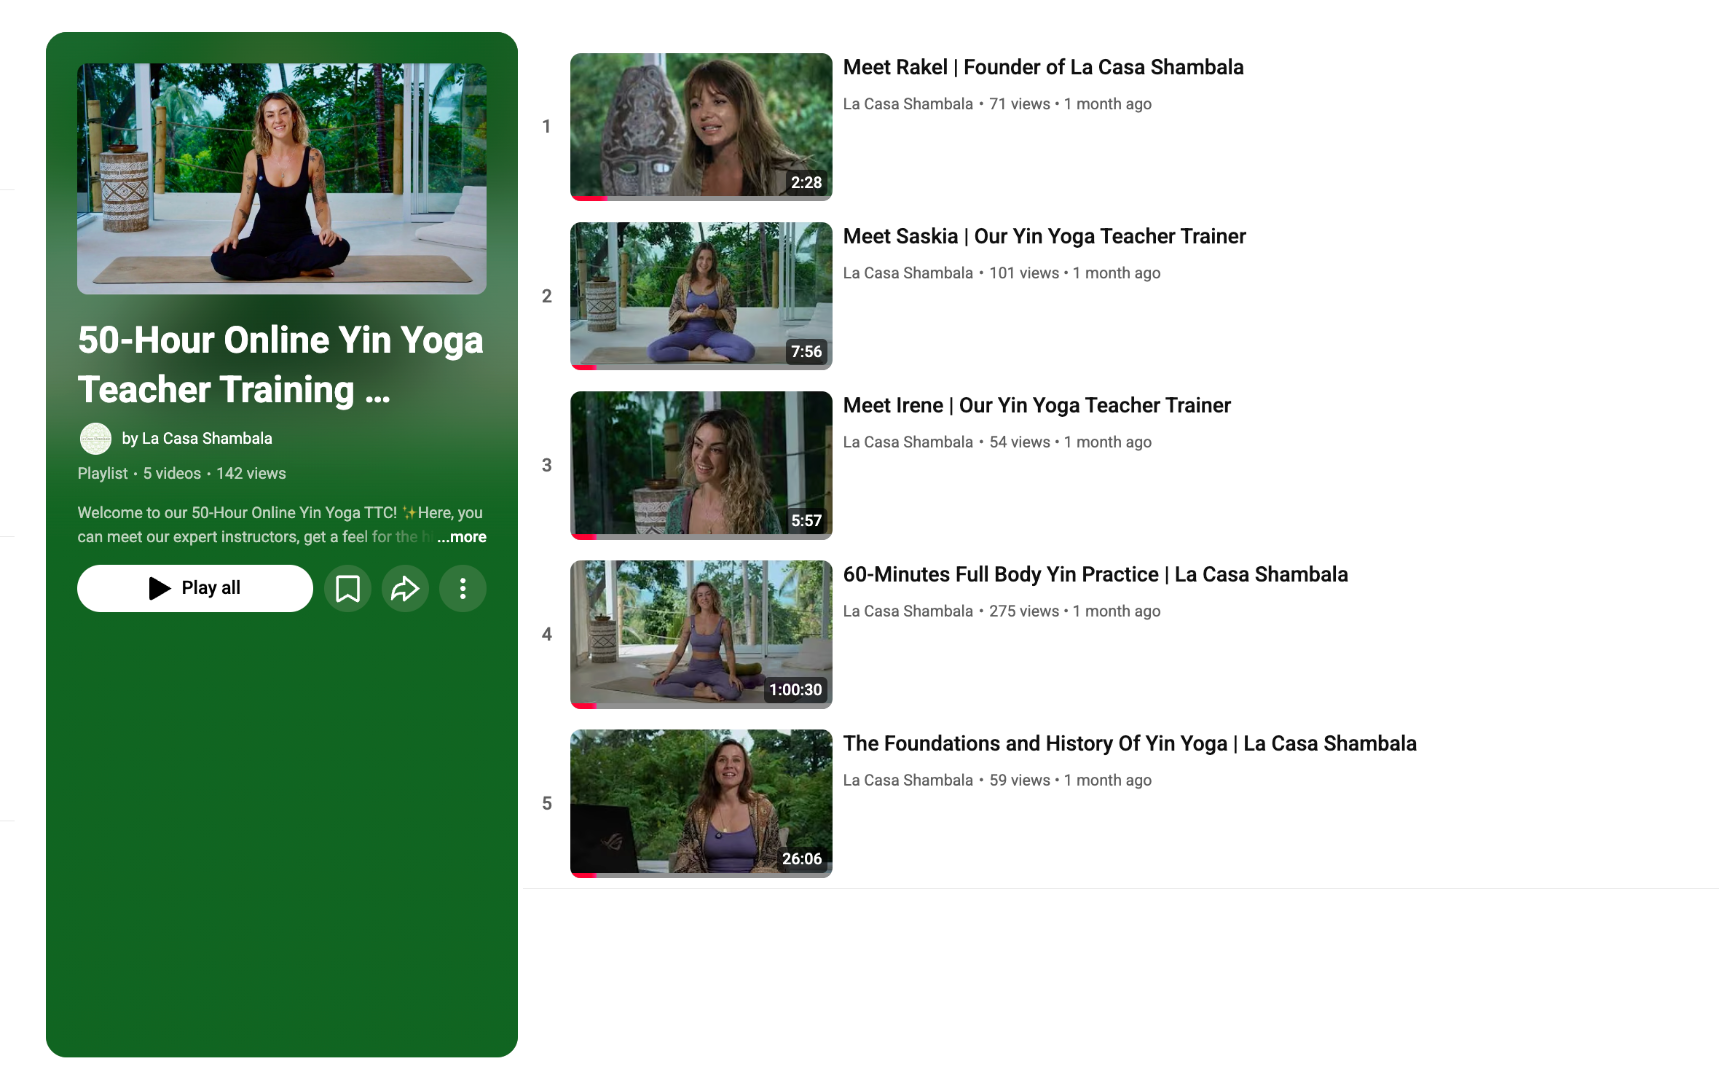The width and height of the screenshot is (1719, 1080).
Task: Click the Meet Rakel video thumbnail
Action: coord(699,126)
